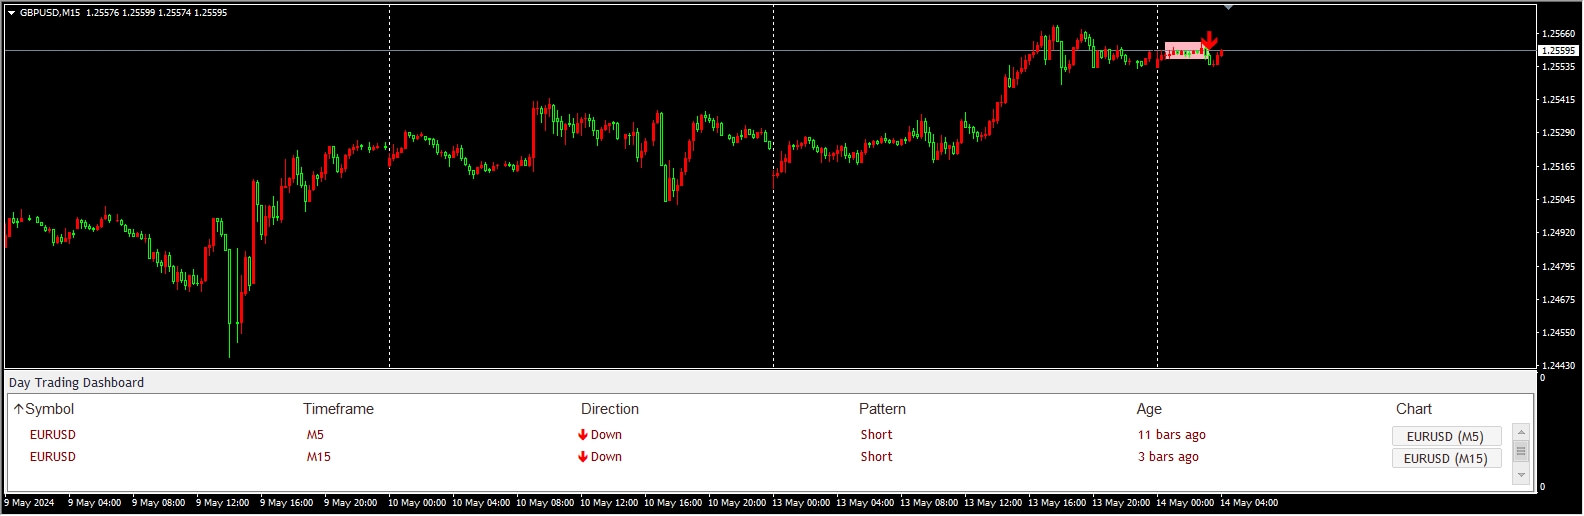Click the '9 May 2024' time axis label
Viewport: 1584px width, 516px height.
[29, 503]
